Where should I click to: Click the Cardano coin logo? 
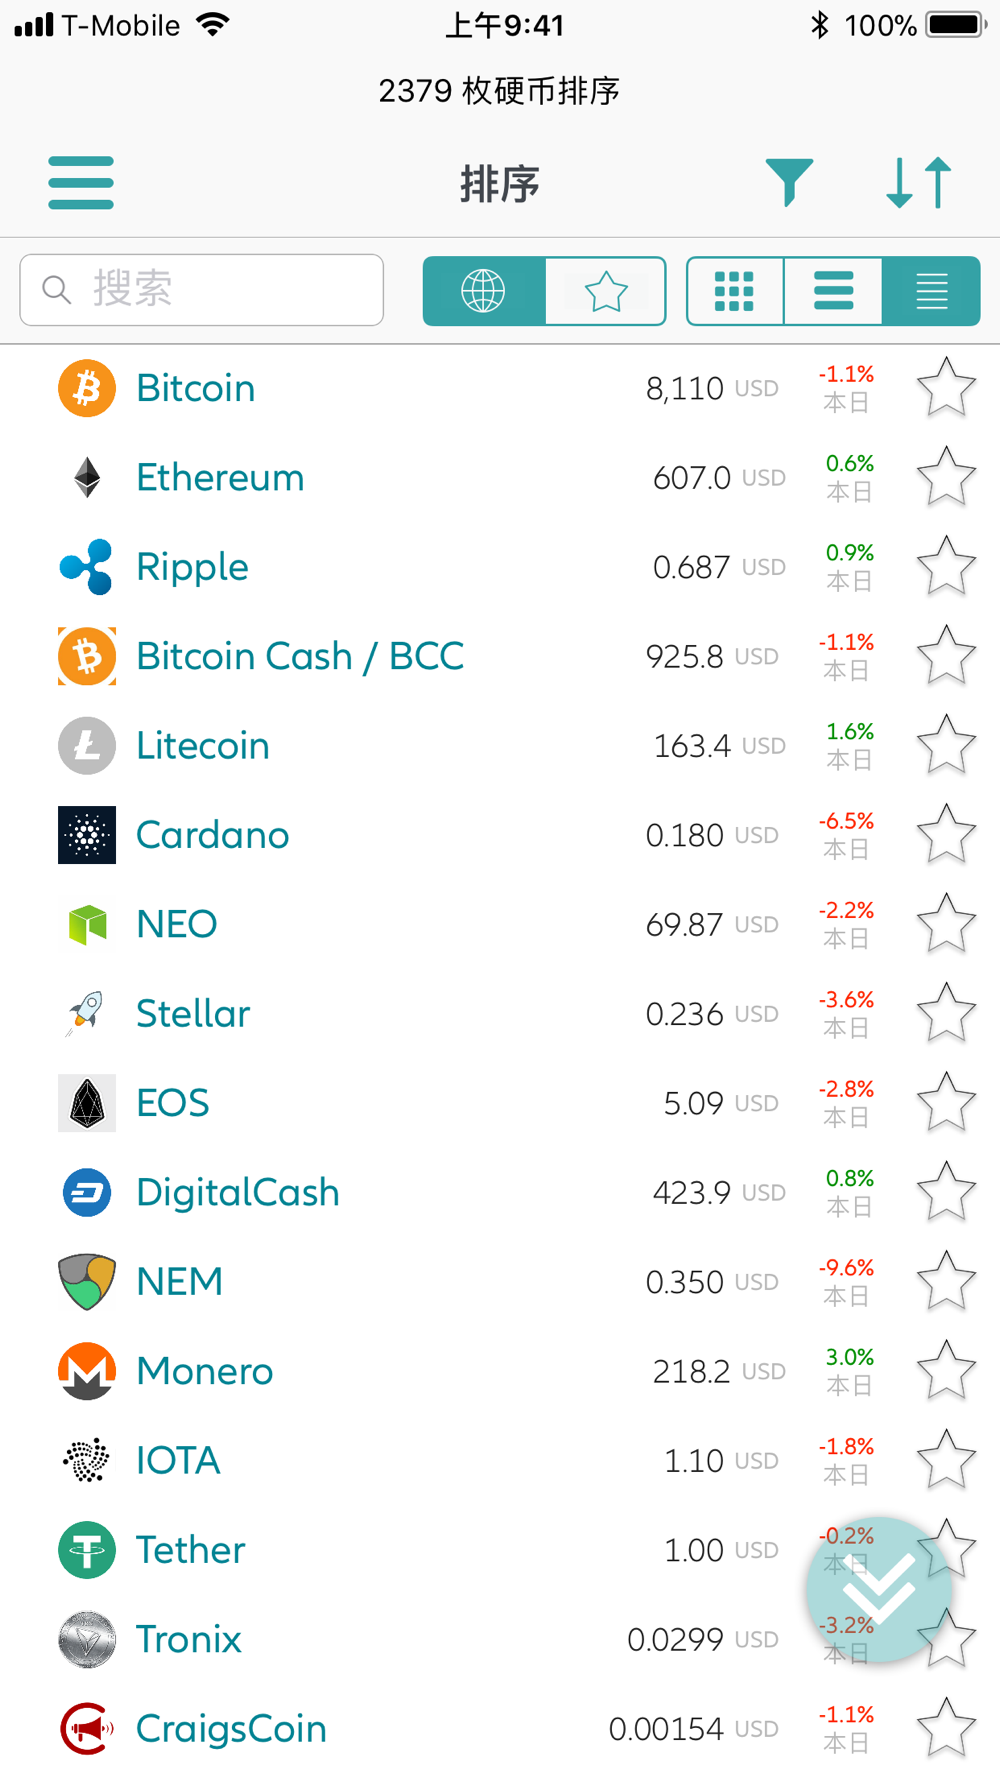click(87, 835)
